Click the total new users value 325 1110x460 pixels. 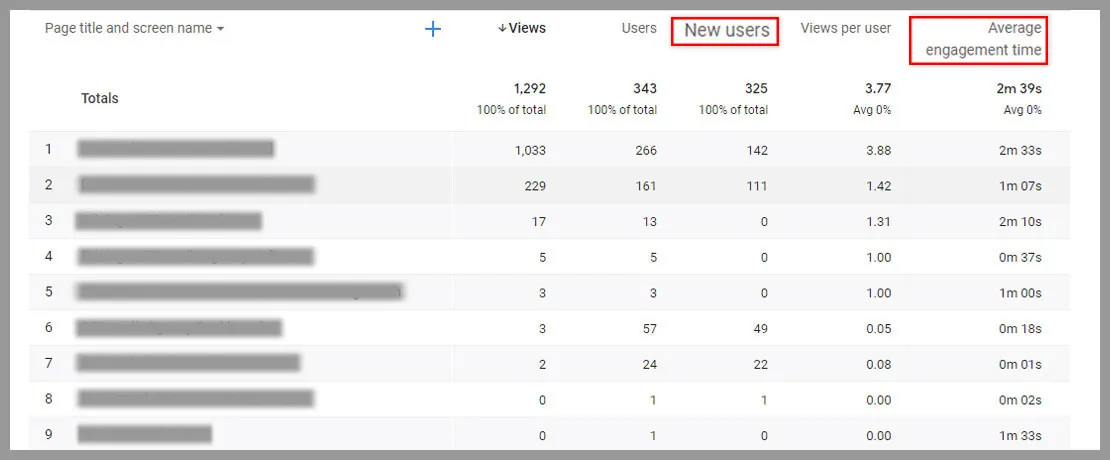(756, 88)
